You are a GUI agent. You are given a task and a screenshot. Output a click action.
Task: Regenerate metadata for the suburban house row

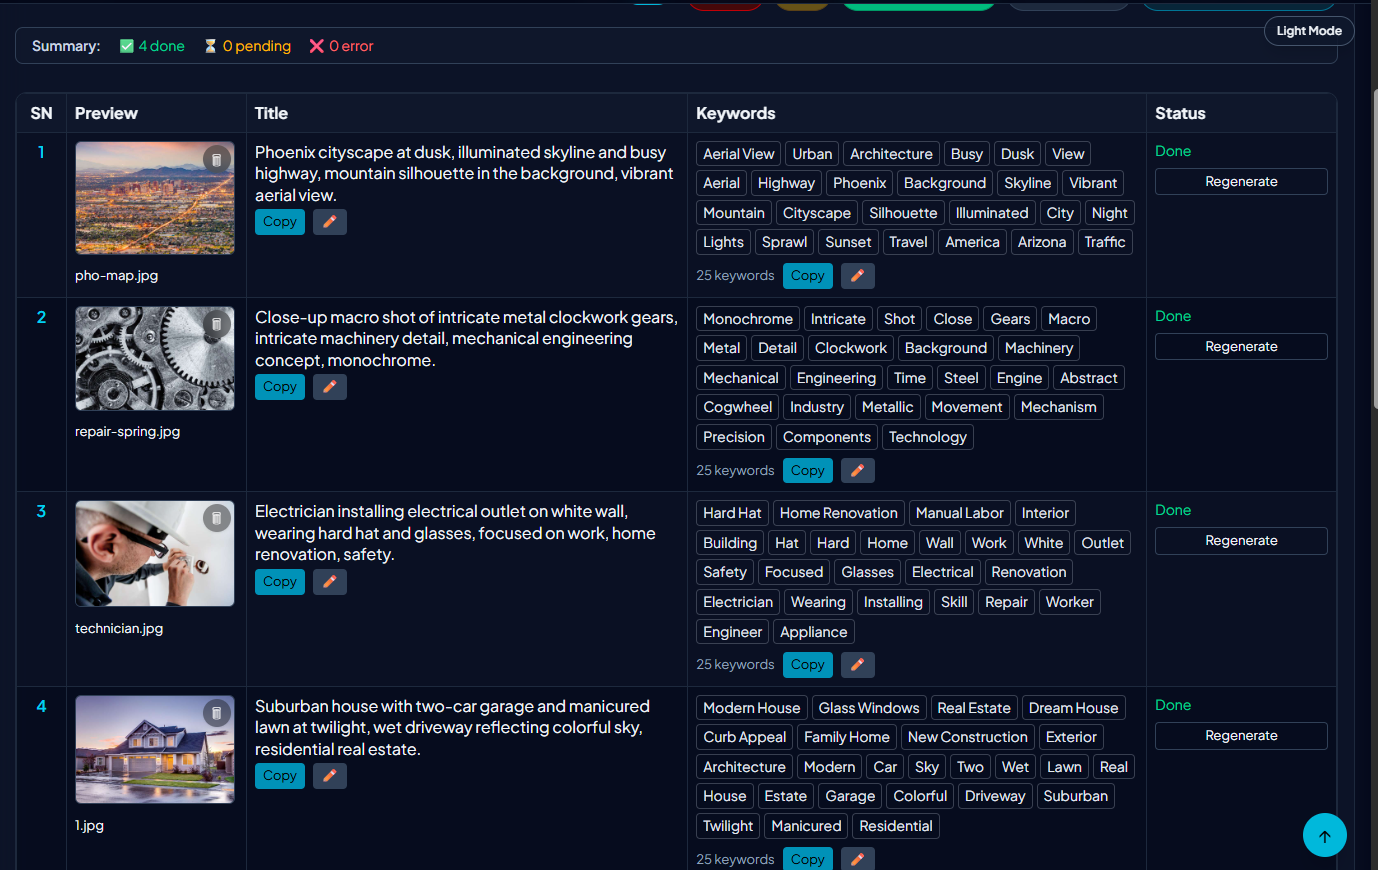point(1241,735)
